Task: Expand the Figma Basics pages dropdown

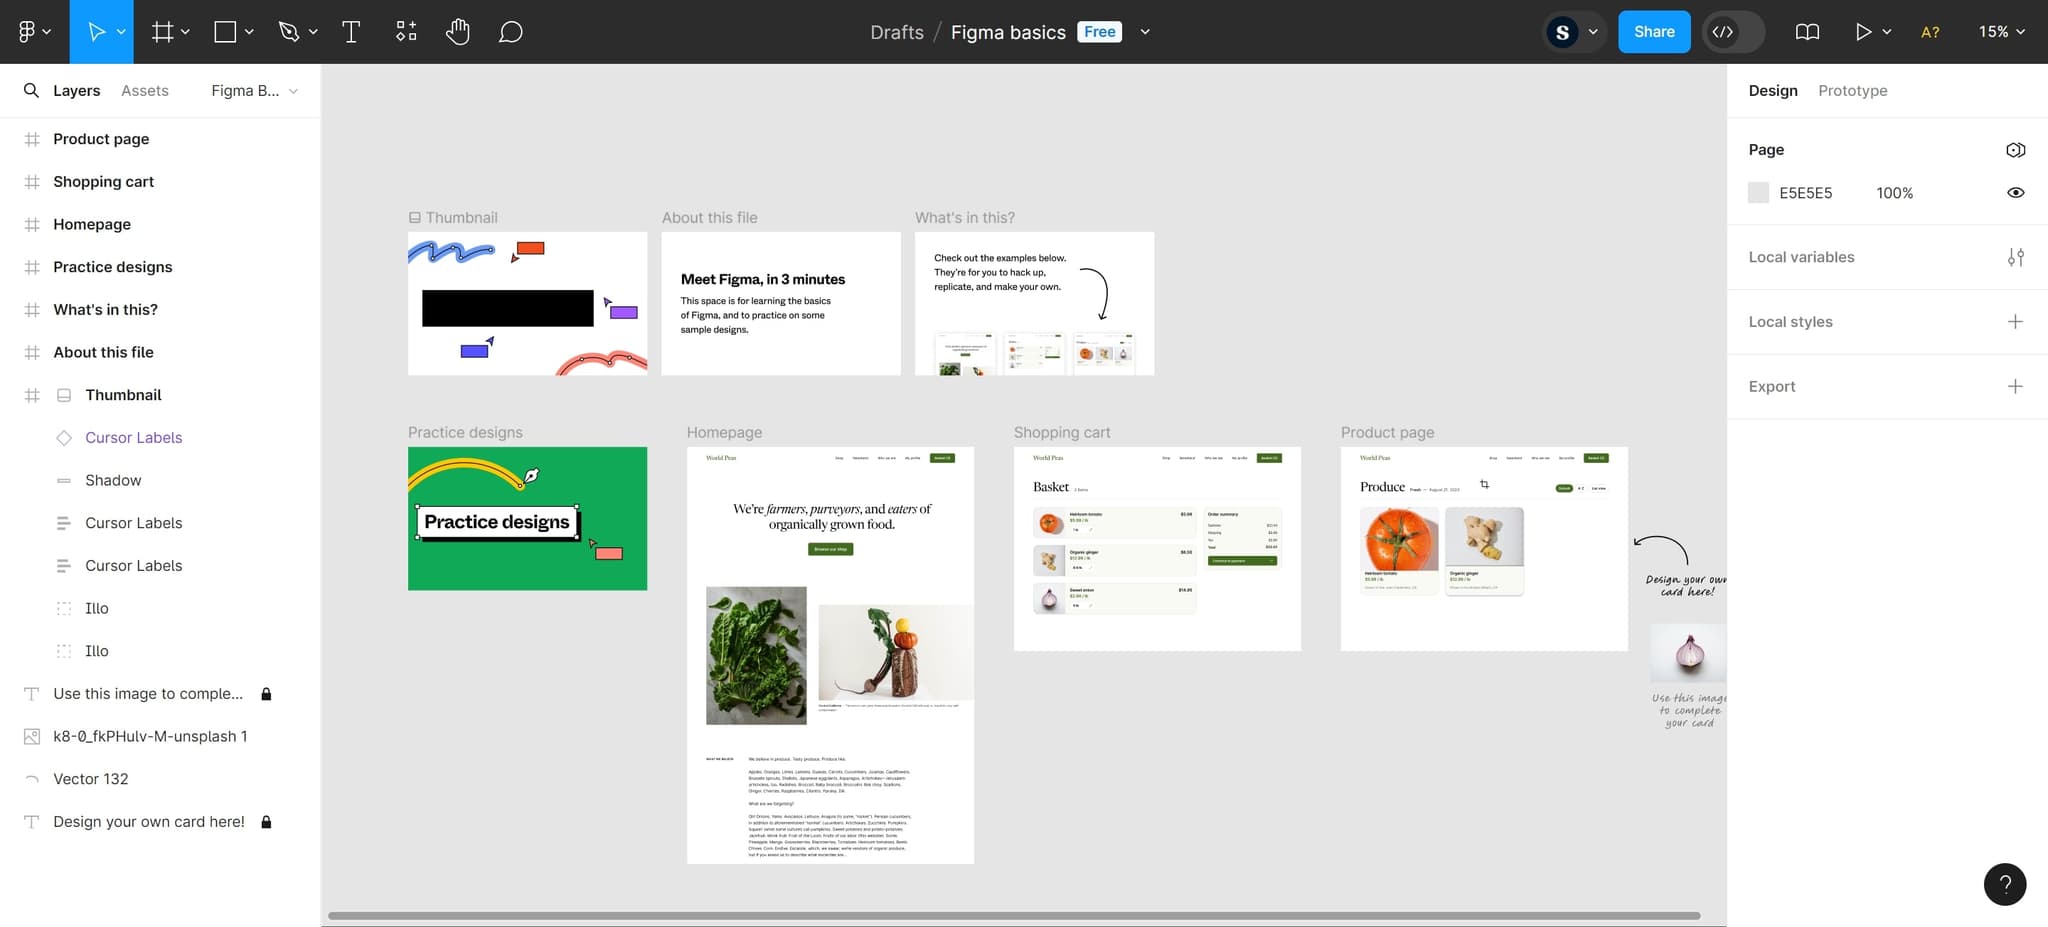Action: 255,91
